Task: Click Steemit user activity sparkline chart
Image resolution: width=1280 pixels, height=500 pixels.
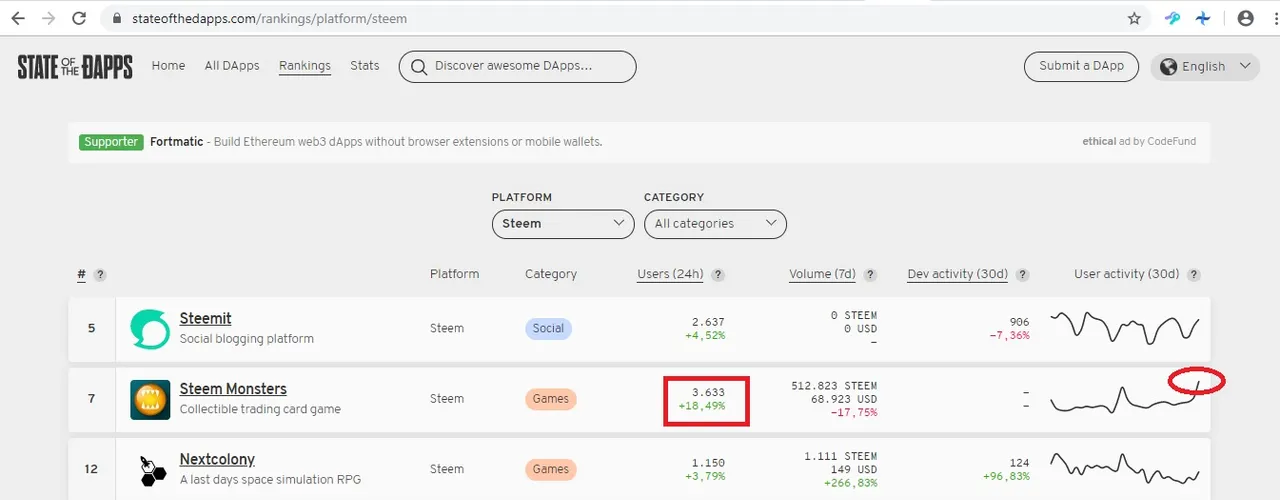Action: [1124, 327]
